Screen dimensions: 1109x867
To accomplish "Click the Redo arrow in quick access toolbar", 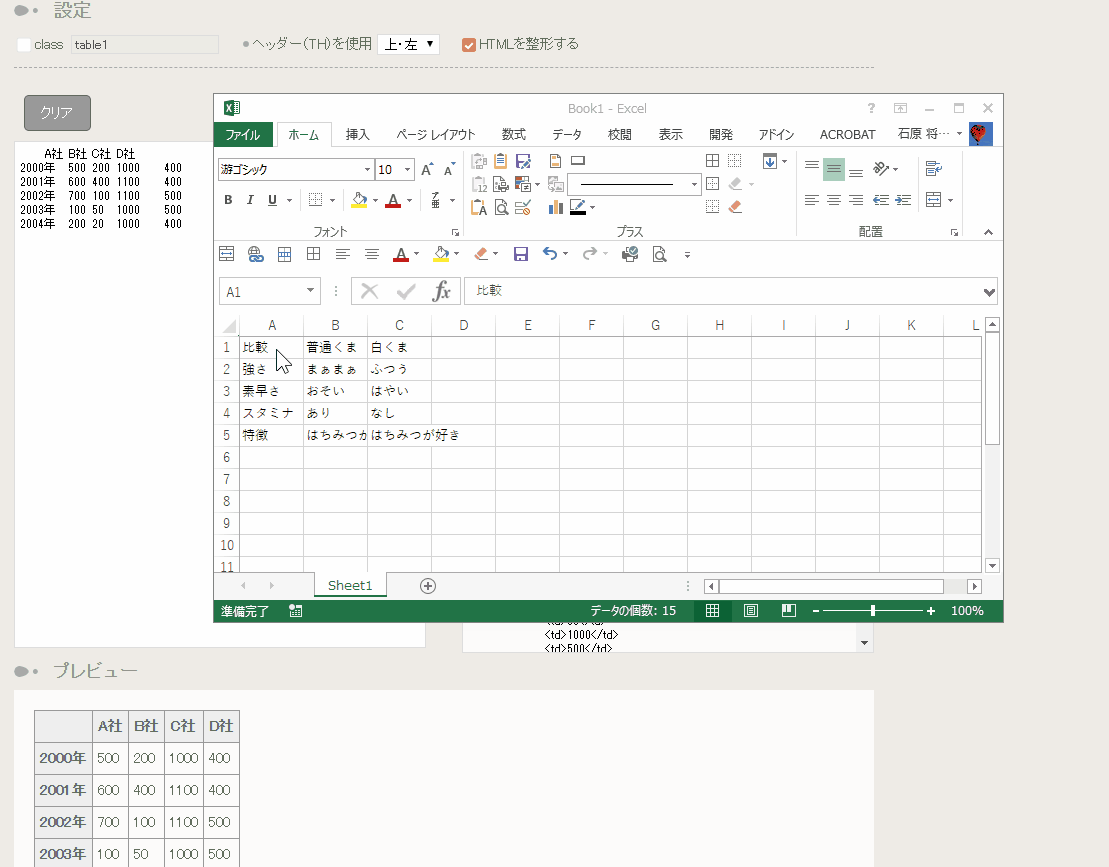I will 589,254.
